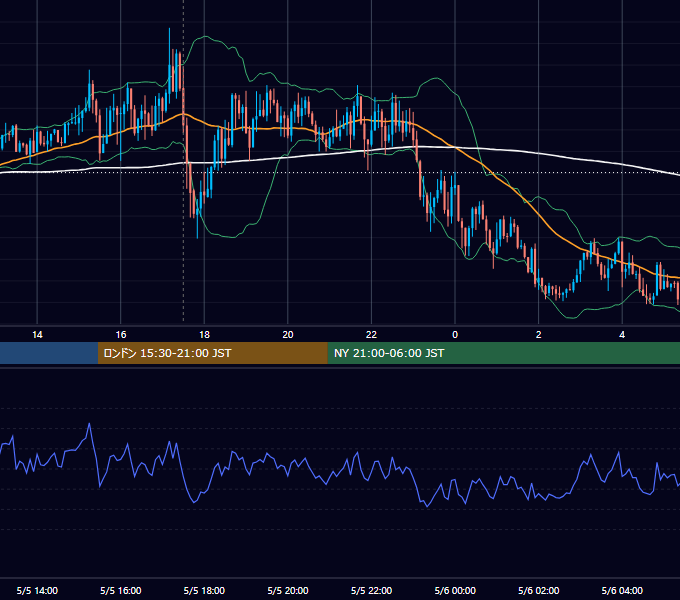Click the 5/5 16:00 time axis label
The width and height of the screenshot is (680, 600).
tap(121, 590)
